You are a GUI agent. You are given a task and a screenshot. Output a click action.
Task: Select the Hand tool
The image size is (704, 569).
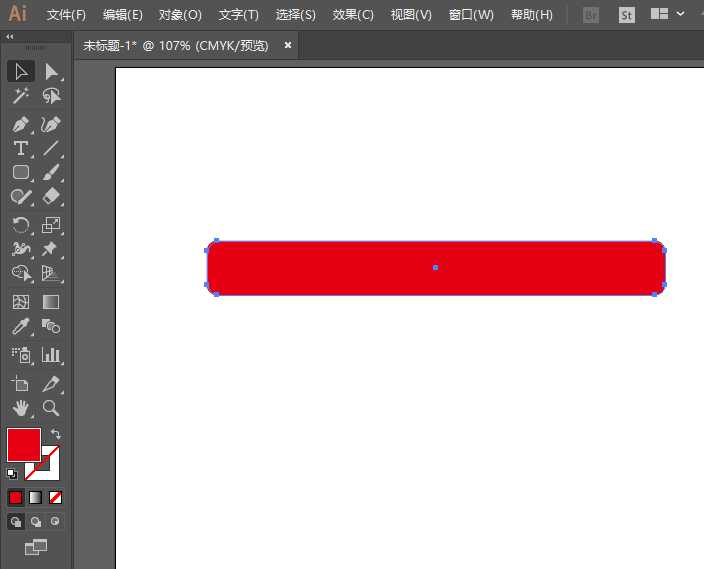click(20, 408)
